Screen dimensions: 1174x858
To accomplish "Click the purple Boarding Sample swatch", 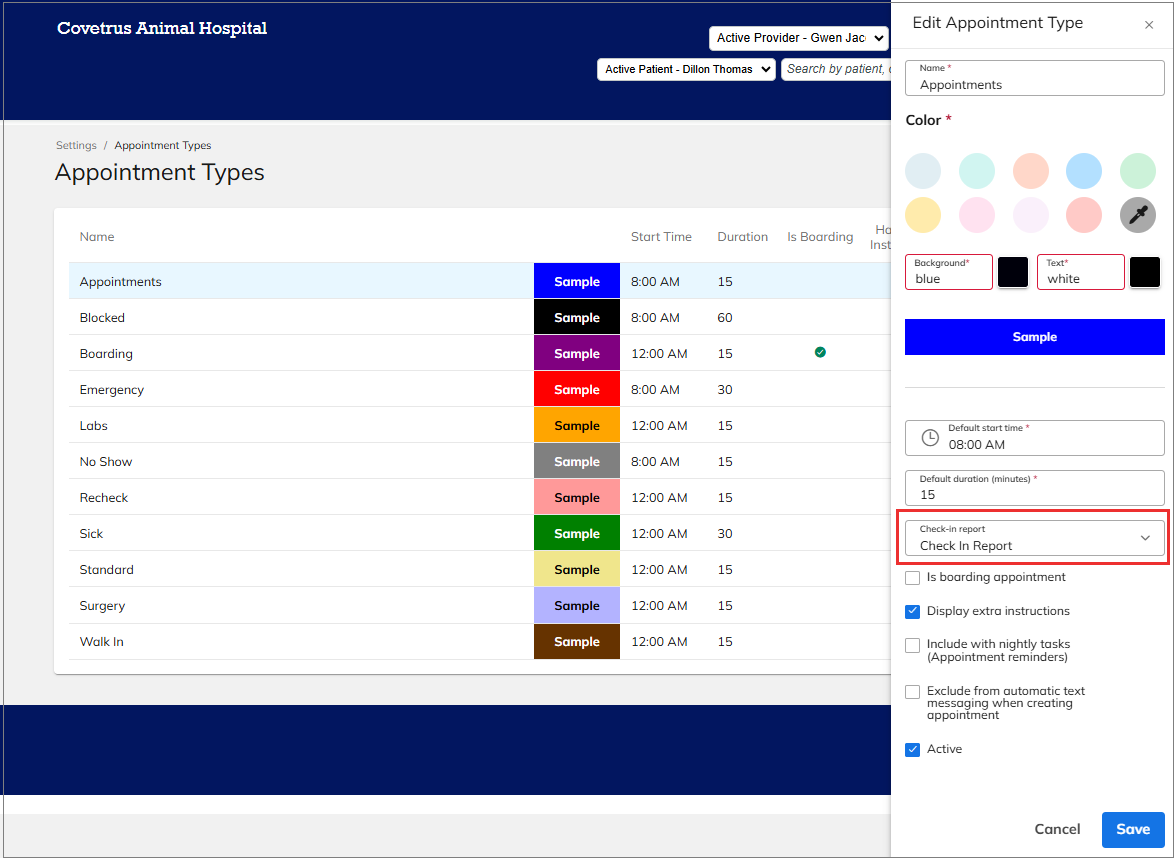I will 577,353.
